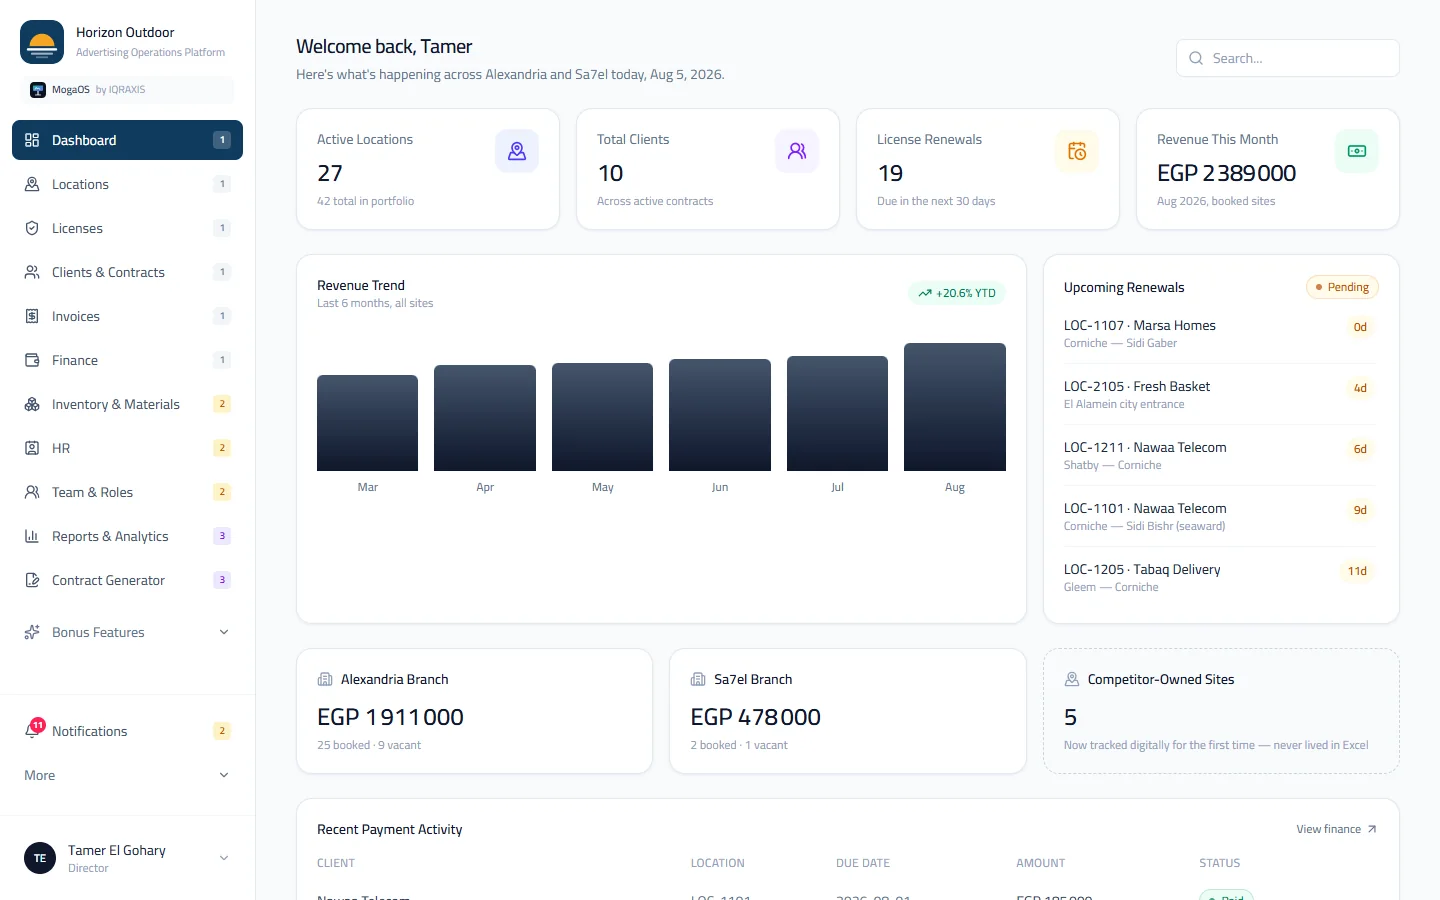The height and width of the screenshot is (900, 1440).
Task: Click the Mar revenue bar
Action: 367,423
